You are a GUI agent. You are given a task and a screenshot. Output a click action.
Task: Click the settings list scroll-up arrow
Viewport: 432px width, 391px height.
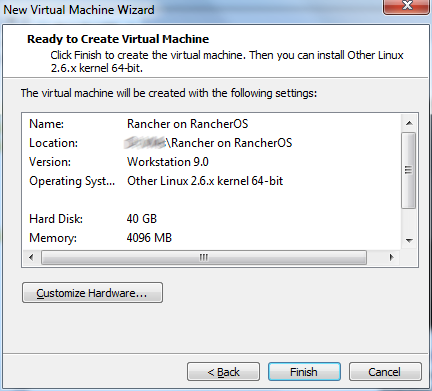[409, 123]
